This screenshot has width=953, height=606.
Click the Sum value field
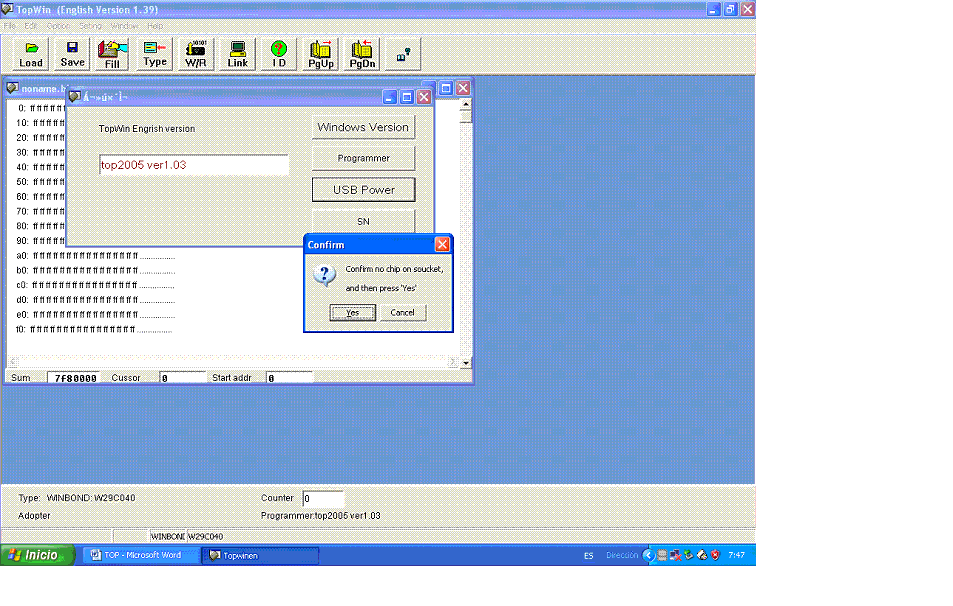(x=74, y=377)
